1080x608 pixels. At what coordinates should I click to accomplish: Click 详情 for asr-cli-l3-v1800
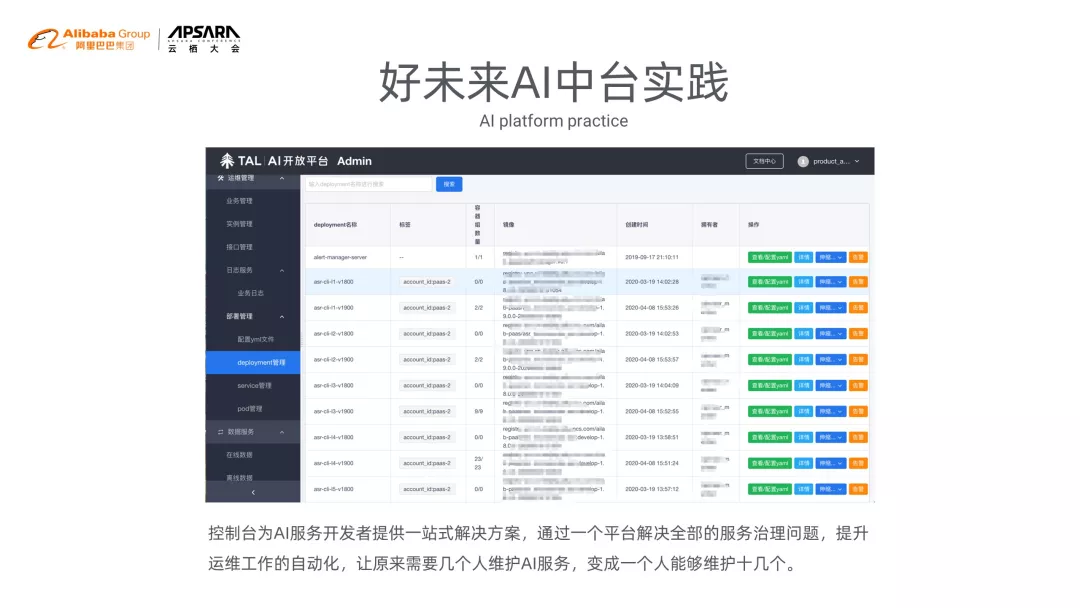click(x=804, y=386)
